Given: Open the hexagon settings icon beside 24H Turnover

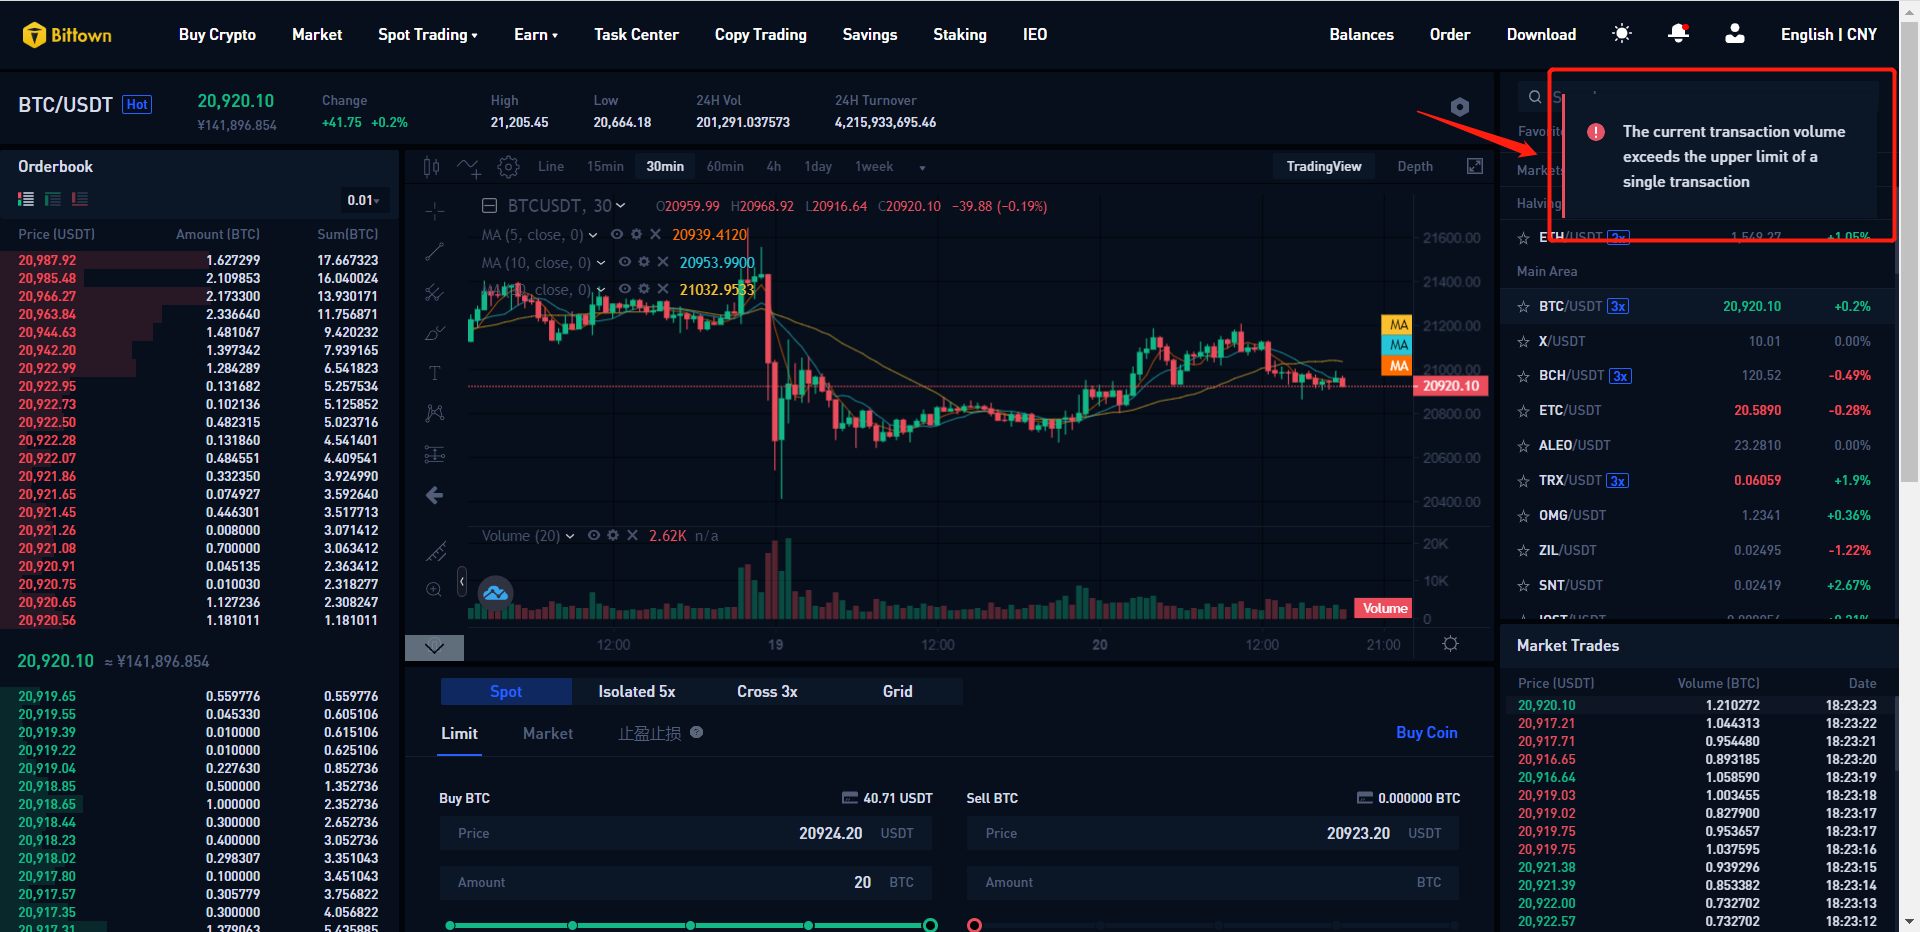Looking at the screenshot, I should click(x=1460, y=107).
